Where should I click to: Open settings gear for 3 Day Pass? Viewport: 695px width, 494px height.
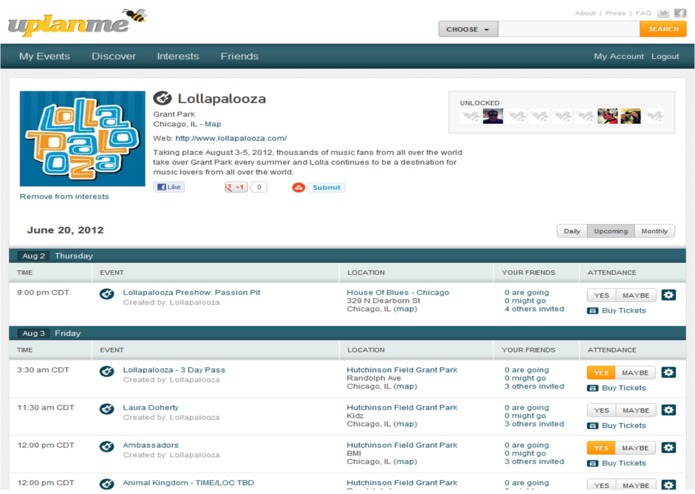(x=668, y=373)
